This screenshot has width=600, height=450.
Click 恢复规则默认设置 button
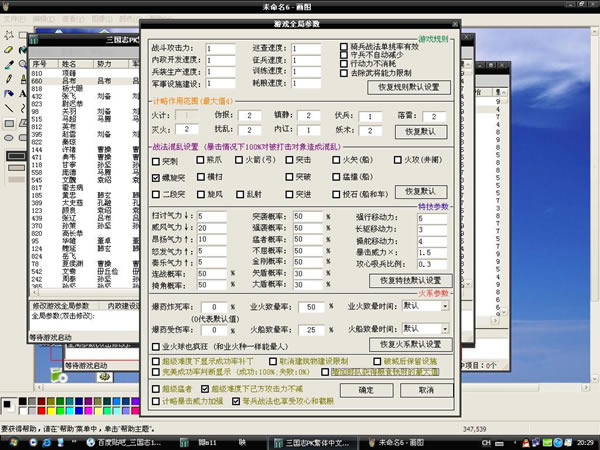pos(407,86)
